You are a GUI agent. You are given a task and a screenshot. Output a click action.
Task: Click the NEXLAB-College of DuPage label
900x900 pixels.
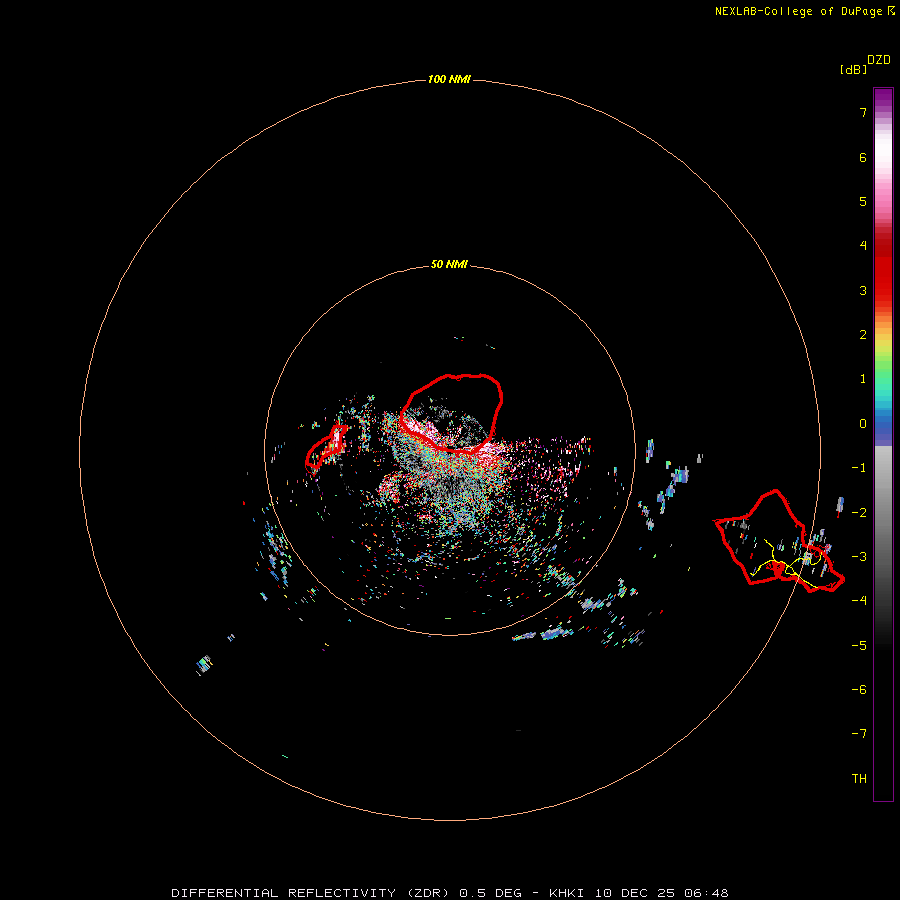point(804,11)
